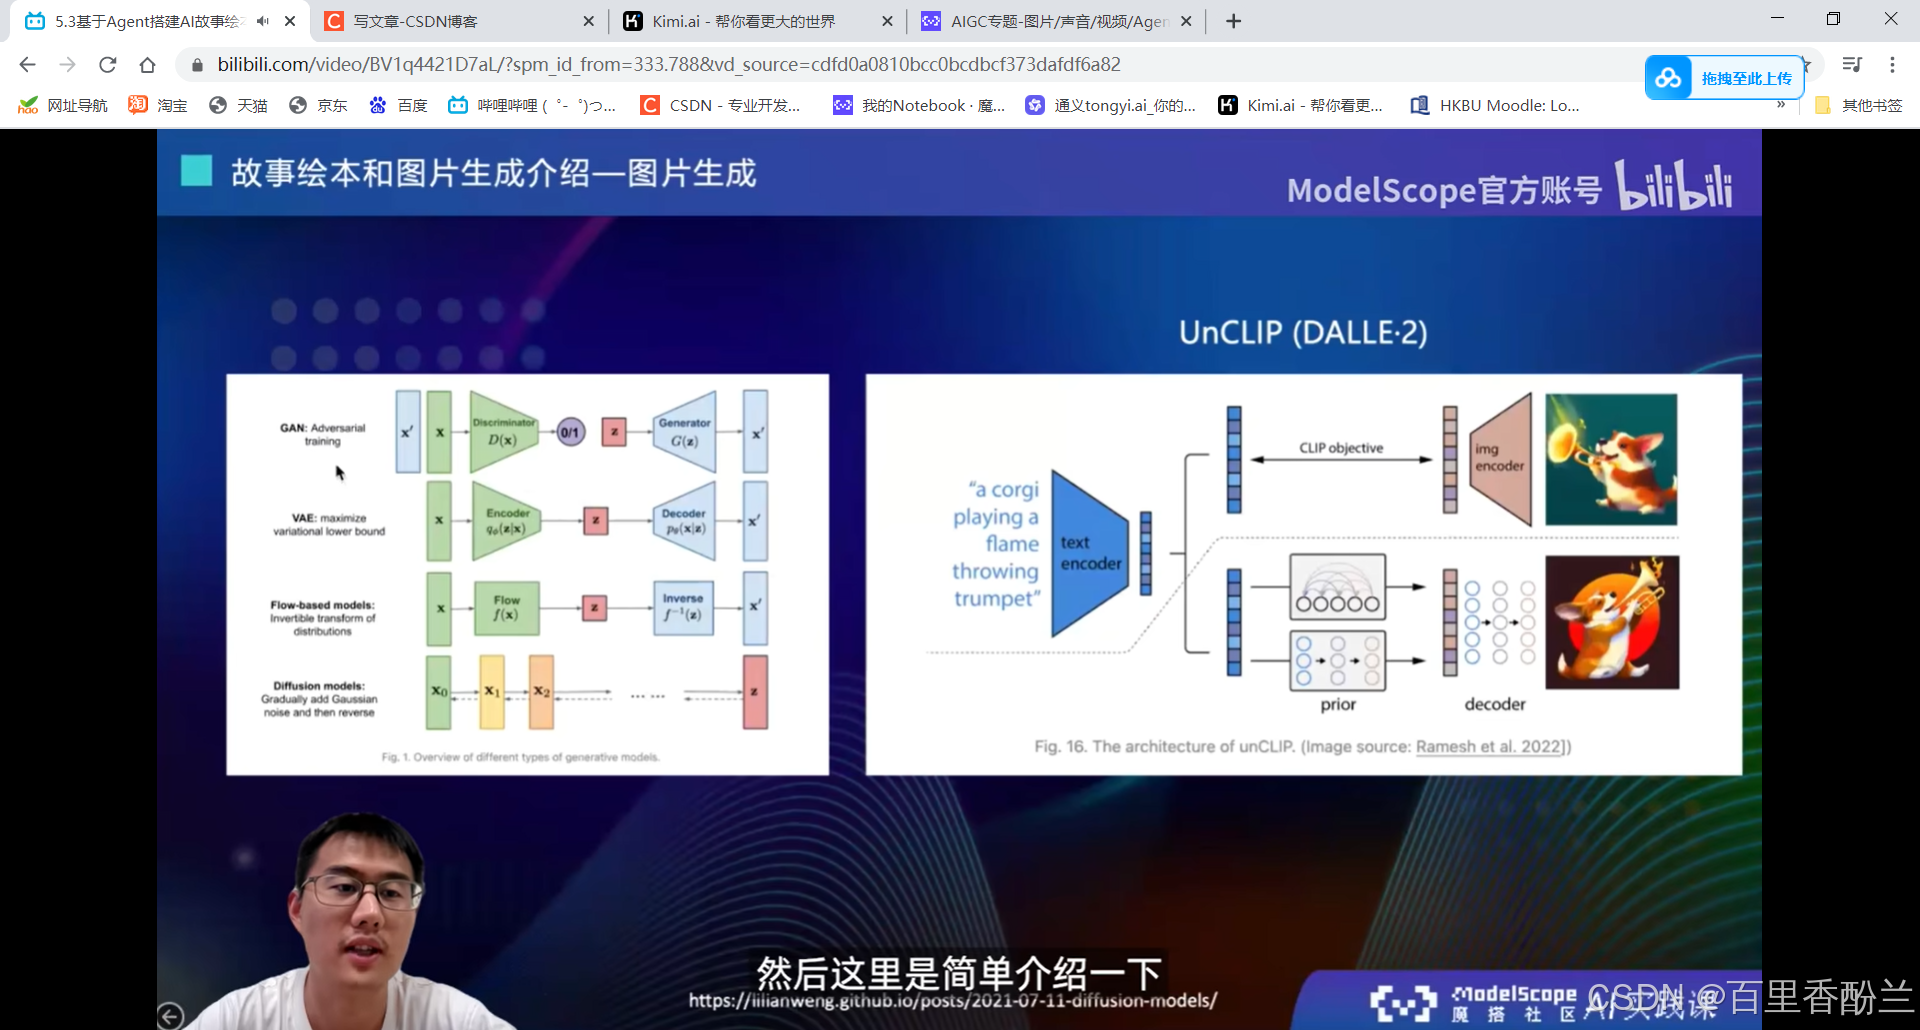The width and height of the screenshot is (1920, 1030).
Task: Open the 天猫 bookmark
Action: click(x=238, y=105)
